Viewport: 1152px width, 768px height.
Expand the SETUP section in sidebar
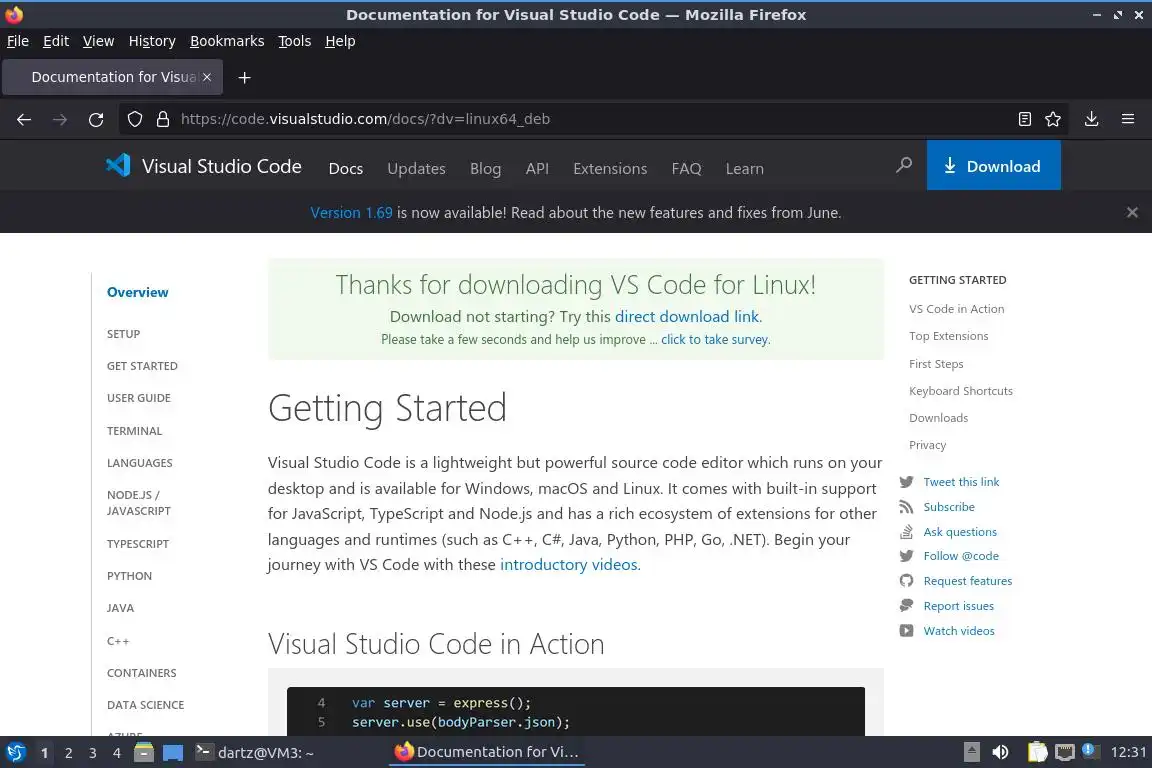pos(123,334)
